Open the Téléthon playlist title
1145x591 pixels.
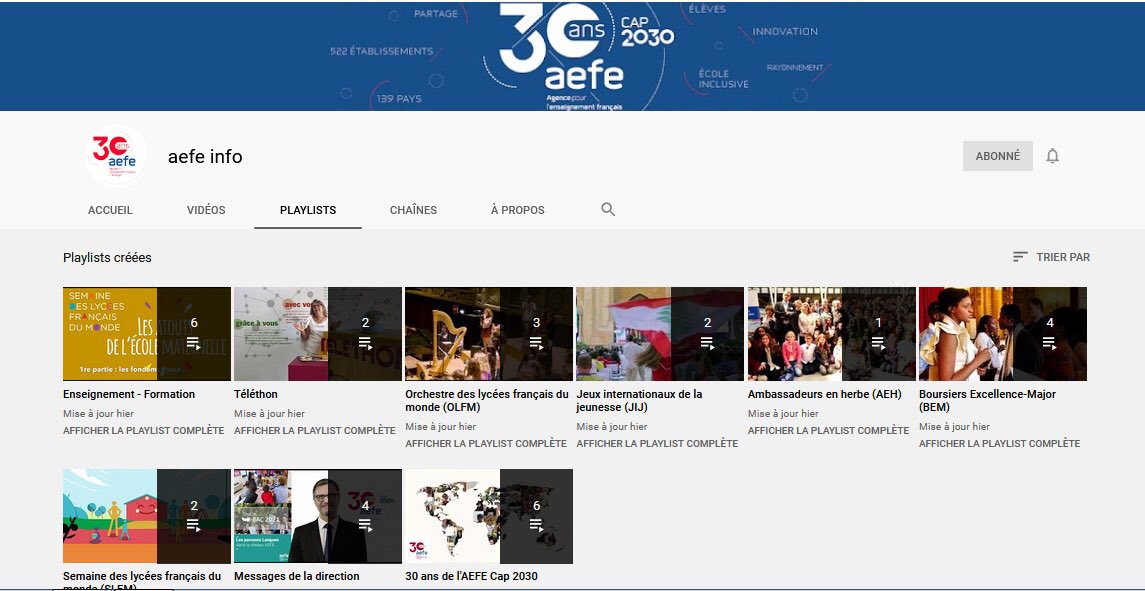click(256, 394)
